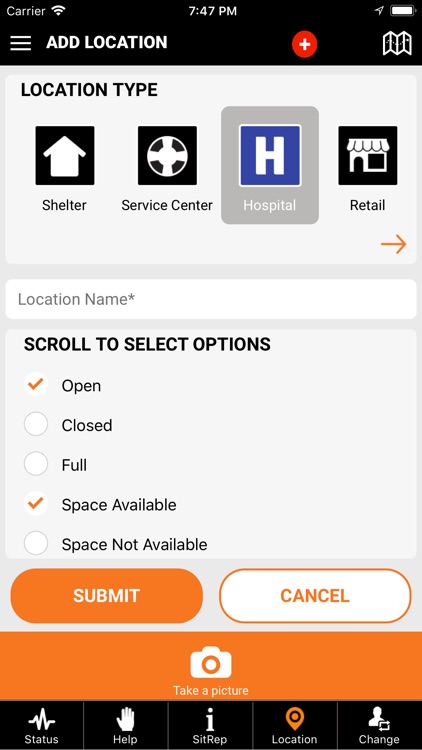The image size is (422, 750).
Task: Tap the red plus emergency icon
Action: 305,44
